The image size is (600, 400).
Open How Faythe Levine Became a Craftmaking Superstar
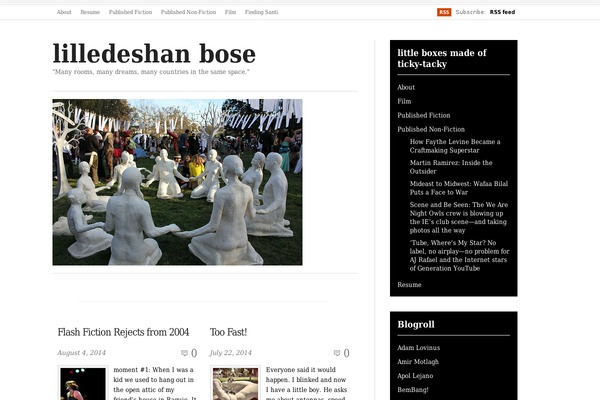click(x=455, y=146)
